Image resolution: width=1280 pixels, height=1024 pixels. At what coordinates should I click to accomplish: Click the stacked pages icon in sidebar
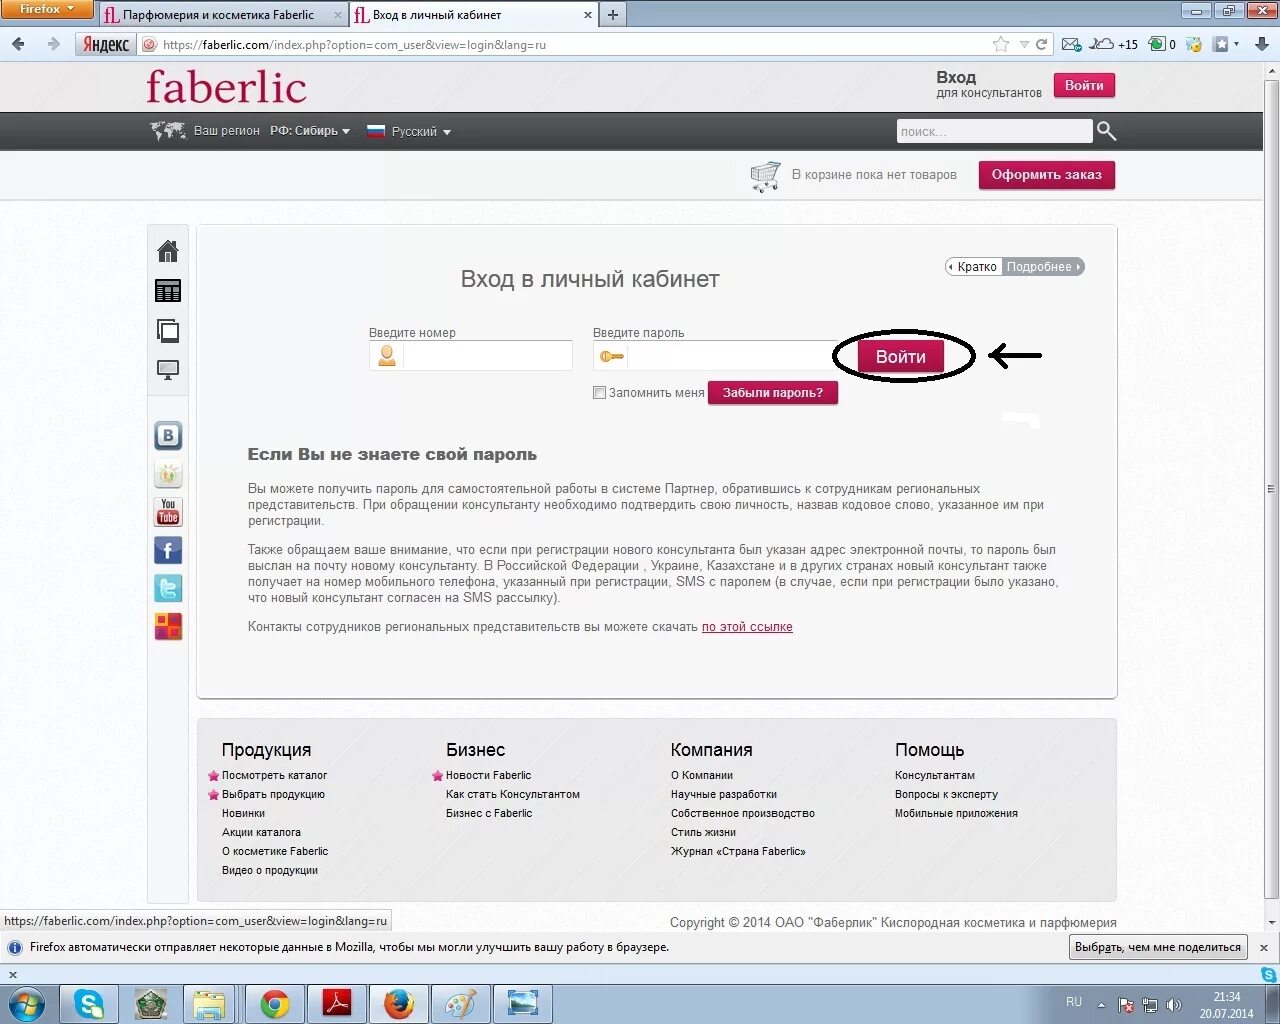(x=168, y=331)
